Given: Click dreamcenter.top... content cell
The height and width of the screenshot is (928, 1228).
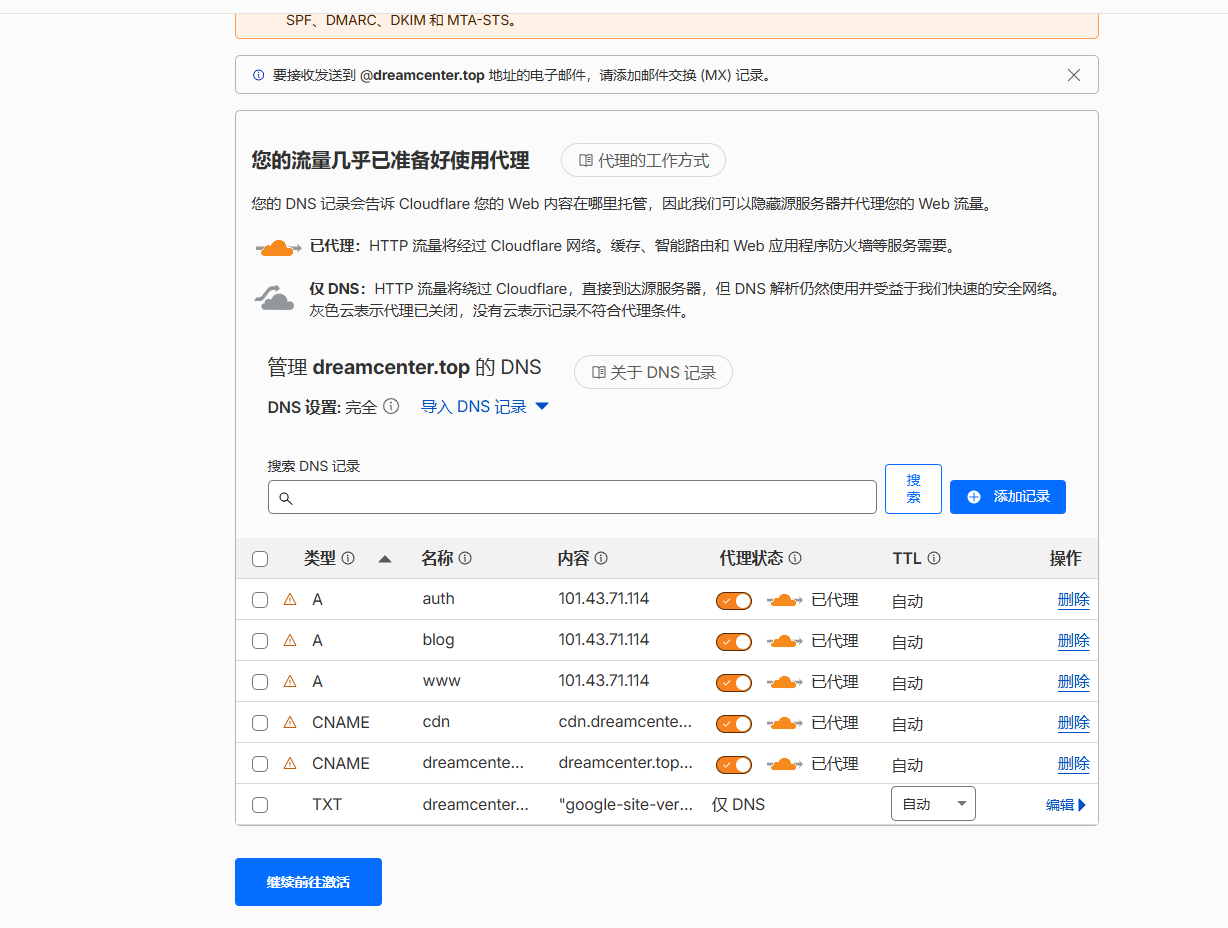Looking at the screenshot, I should coord(625,763).
